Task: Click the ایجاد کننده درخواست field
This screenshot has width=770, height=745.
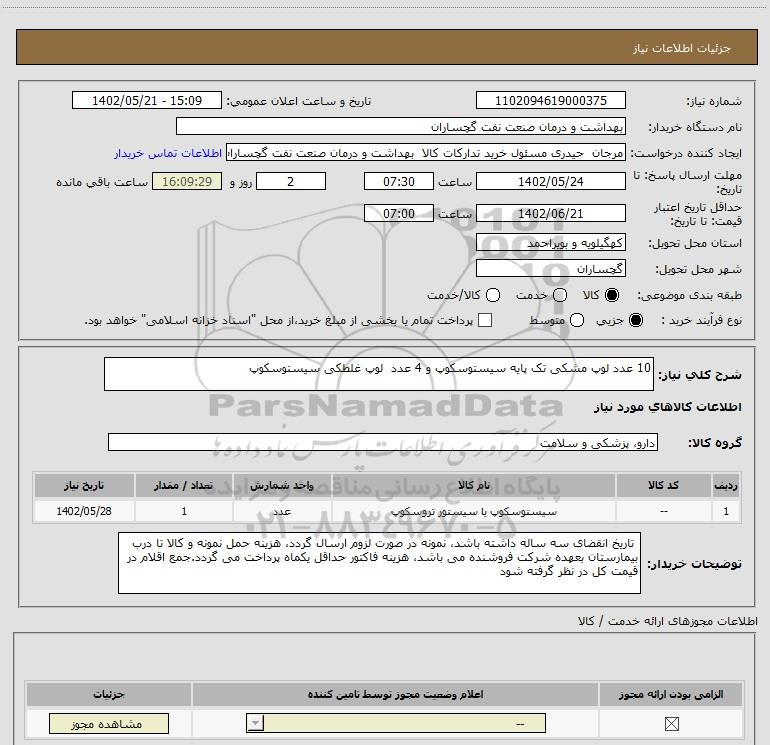Action: point(426,153)
